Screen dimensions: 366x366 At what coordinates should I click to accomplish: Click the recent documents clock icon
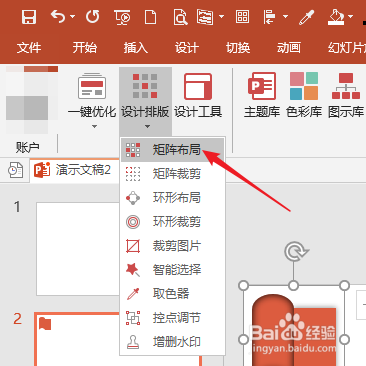pyautogui.click(x=15, y=170)
